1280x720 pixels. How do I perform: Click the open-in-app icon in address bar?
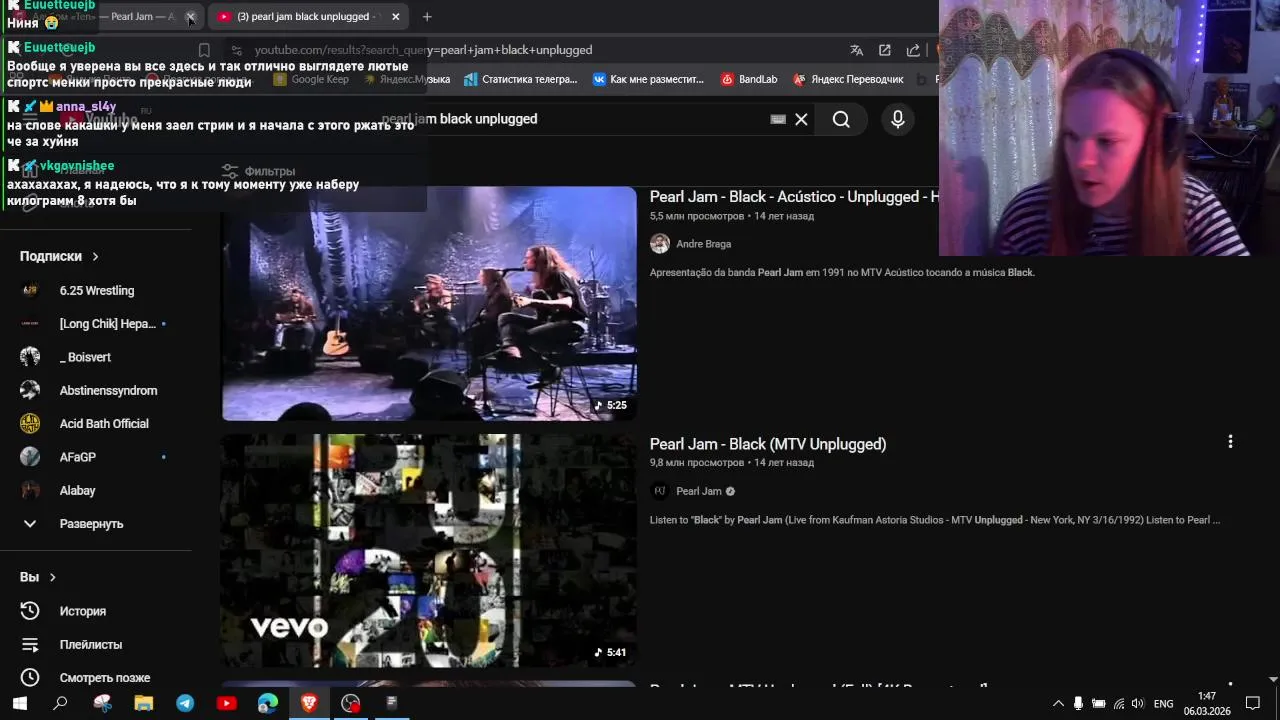click(884, 50)
